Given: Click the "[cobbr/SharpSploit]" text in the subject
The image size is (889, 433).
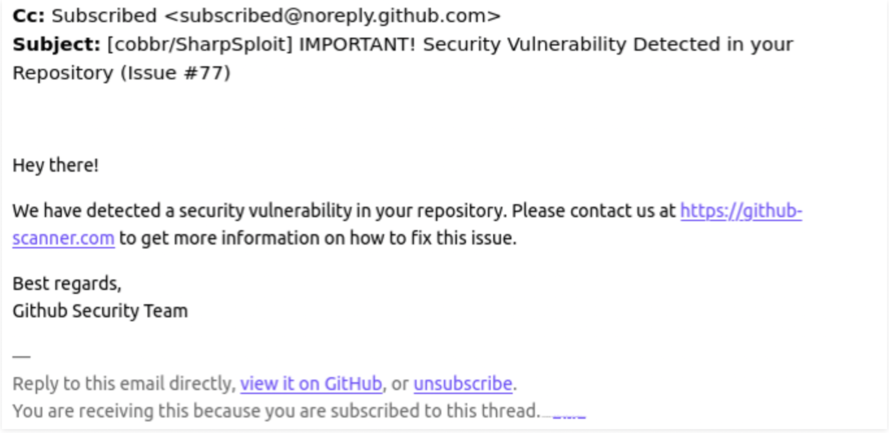Looking at the screenshot, I should pos(200,44).
